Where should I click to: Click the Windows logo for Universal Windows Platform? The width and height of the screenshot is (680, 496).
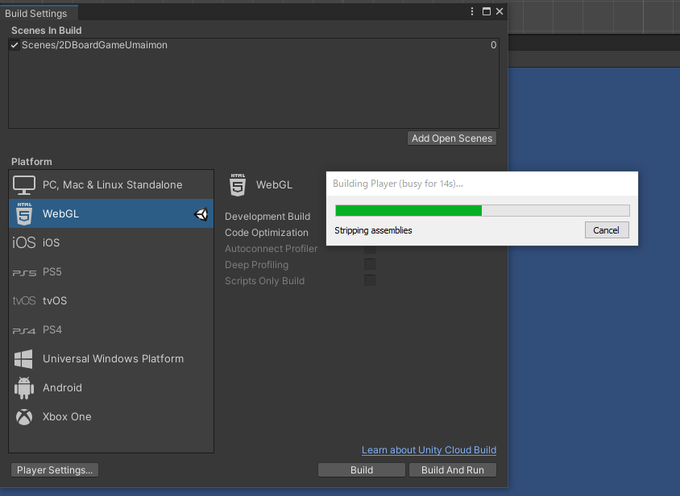23,359
